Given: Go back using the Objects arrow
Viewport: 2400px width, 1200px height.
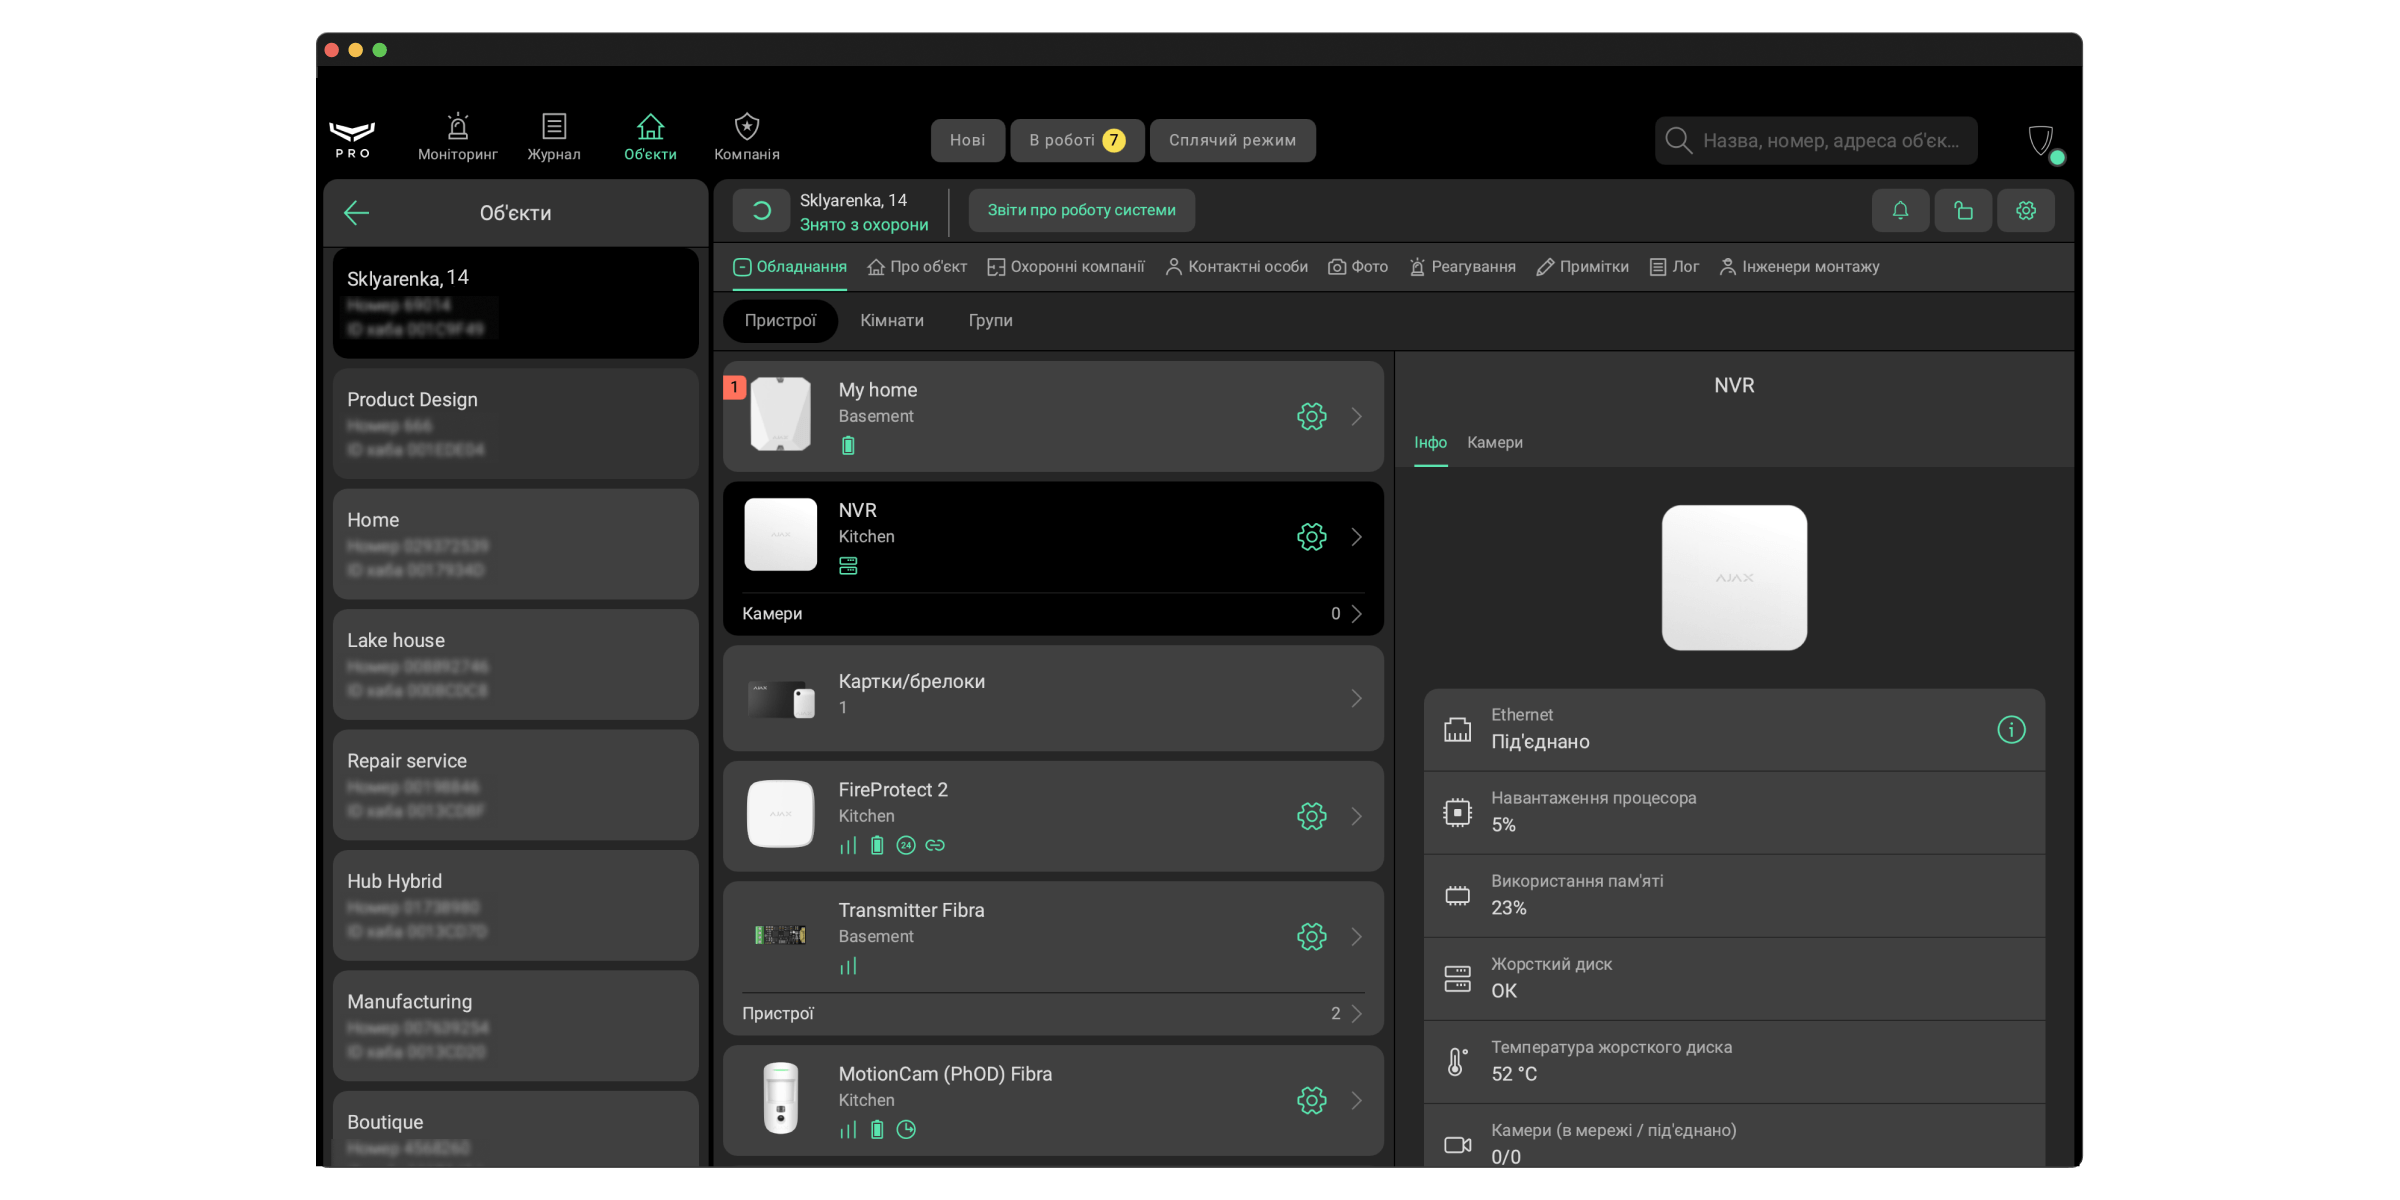Looking at the screenshot, I should 357,213.
